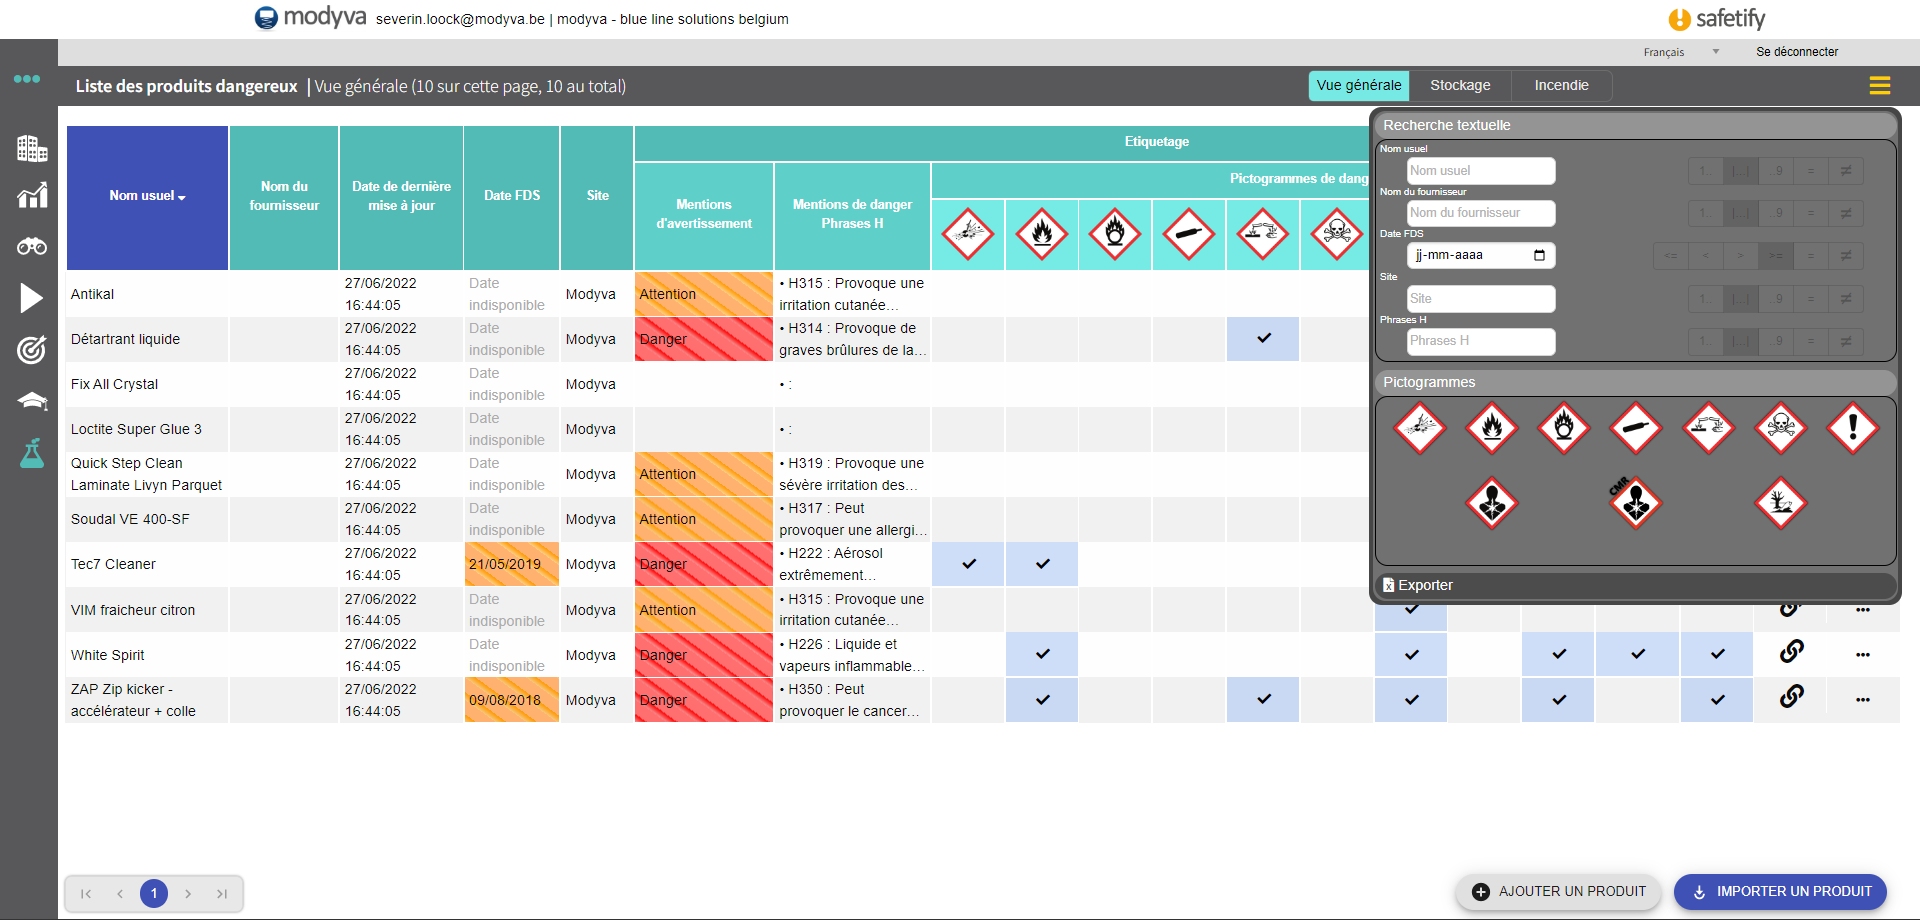Select '<=' operator for Date FDS filter

tap(1671, 256)
